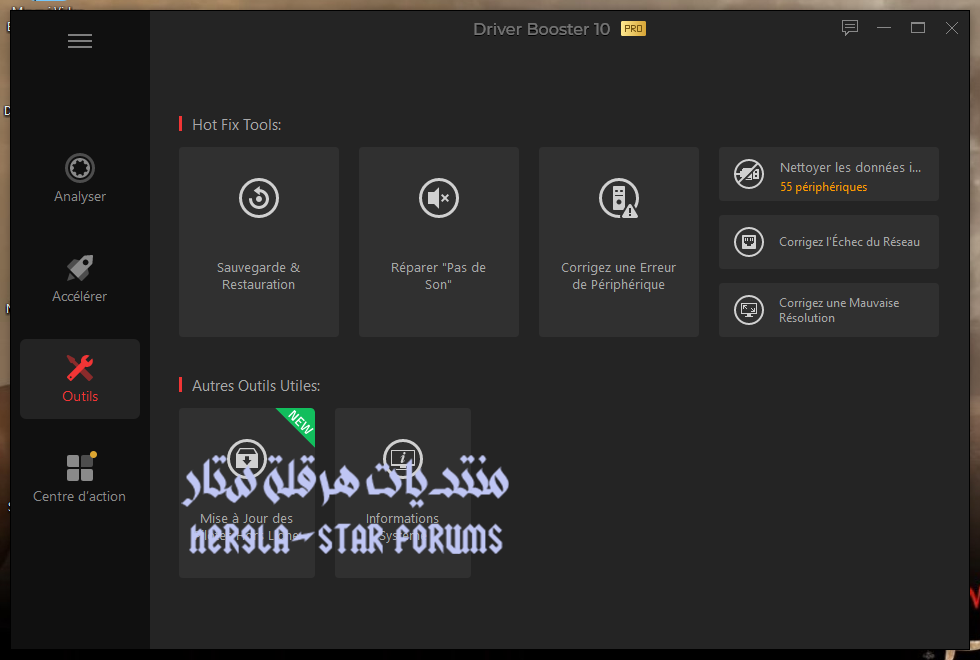Maximize the Driver Booster window
Viewport: 980px width, 660px height.
pos(918,28)
